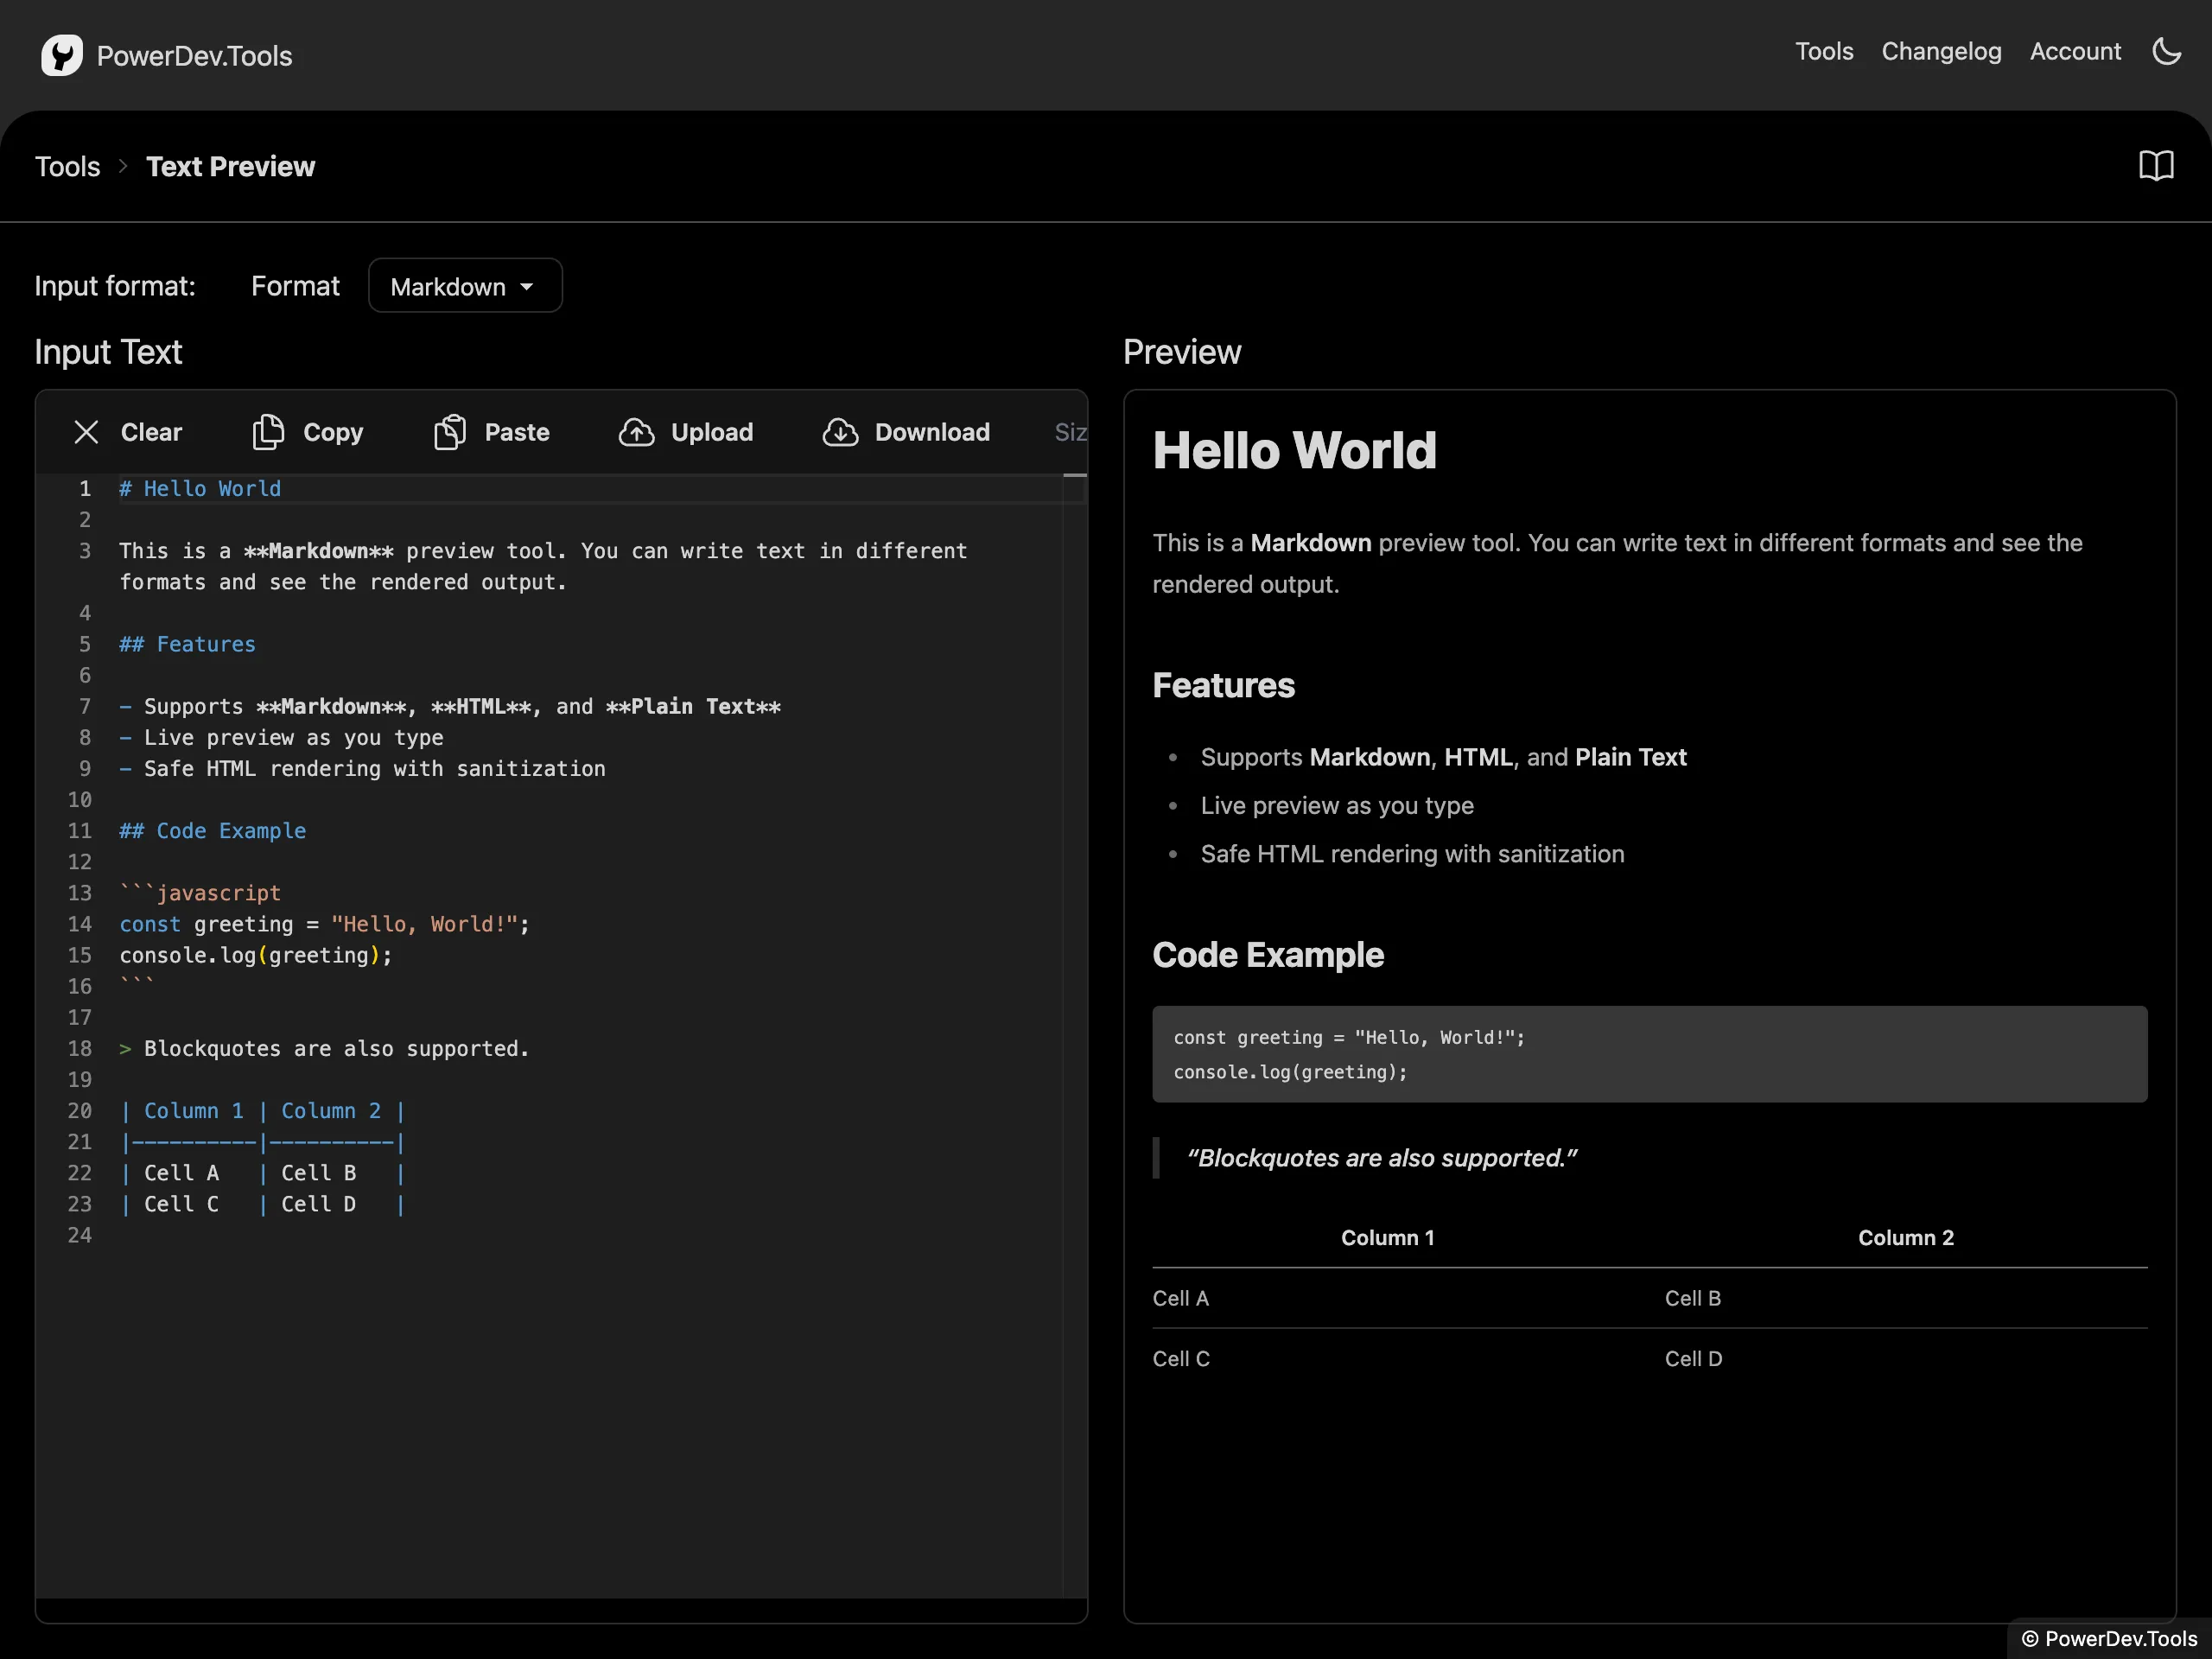The image size is (2212, 1659).
Task: Open Tools in top navigation
Action: point(1823,52)
